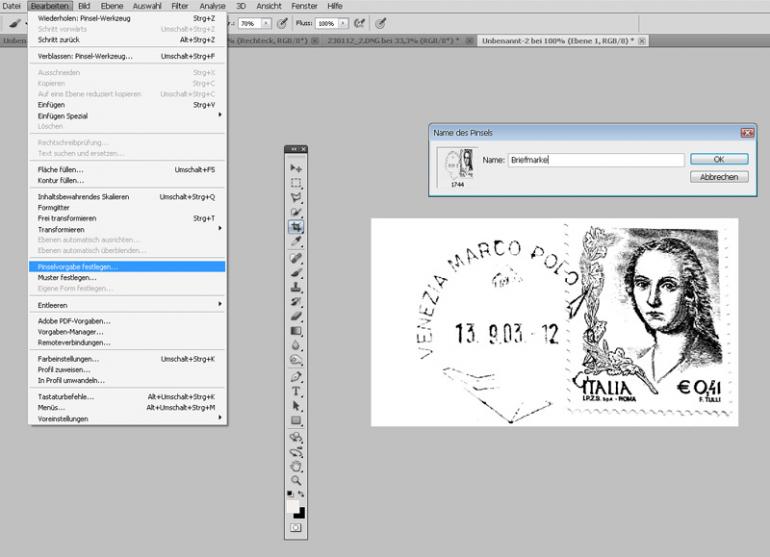The image size is (770, 557).
Task: Collapse the toolbox panel double arrows
Action: point(294,149)
